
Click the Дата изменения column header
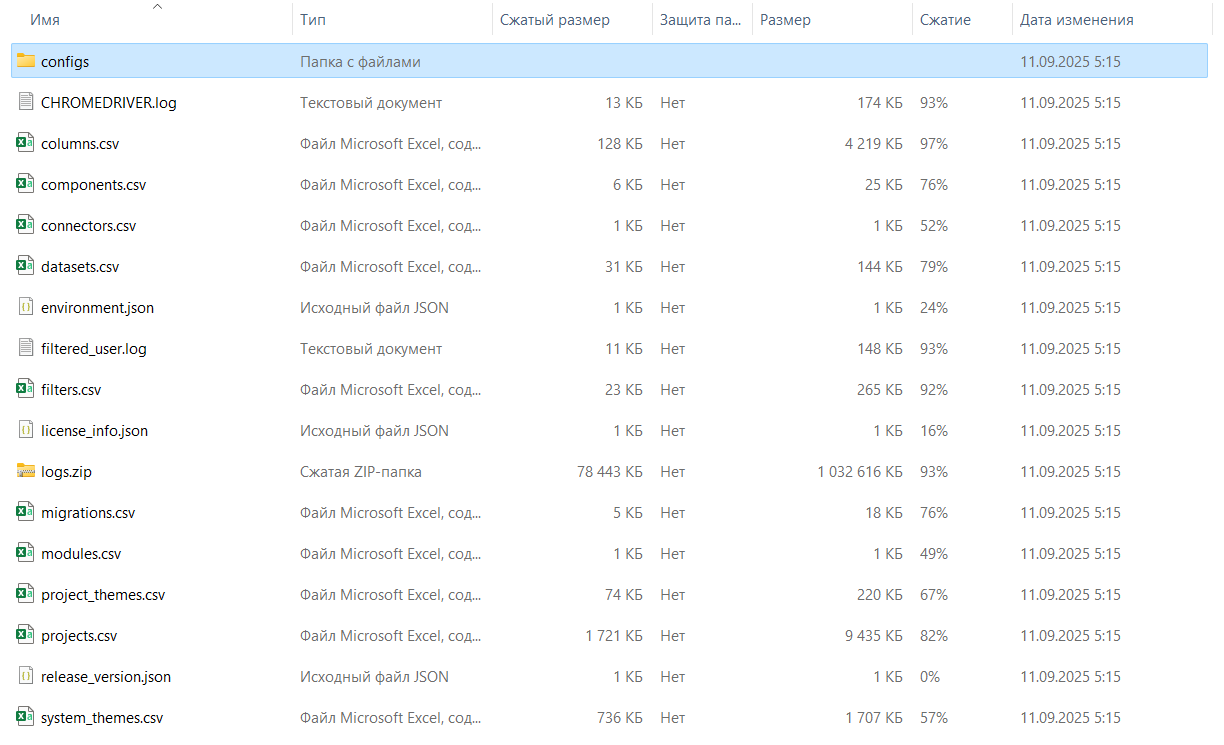coord(1076,20)
